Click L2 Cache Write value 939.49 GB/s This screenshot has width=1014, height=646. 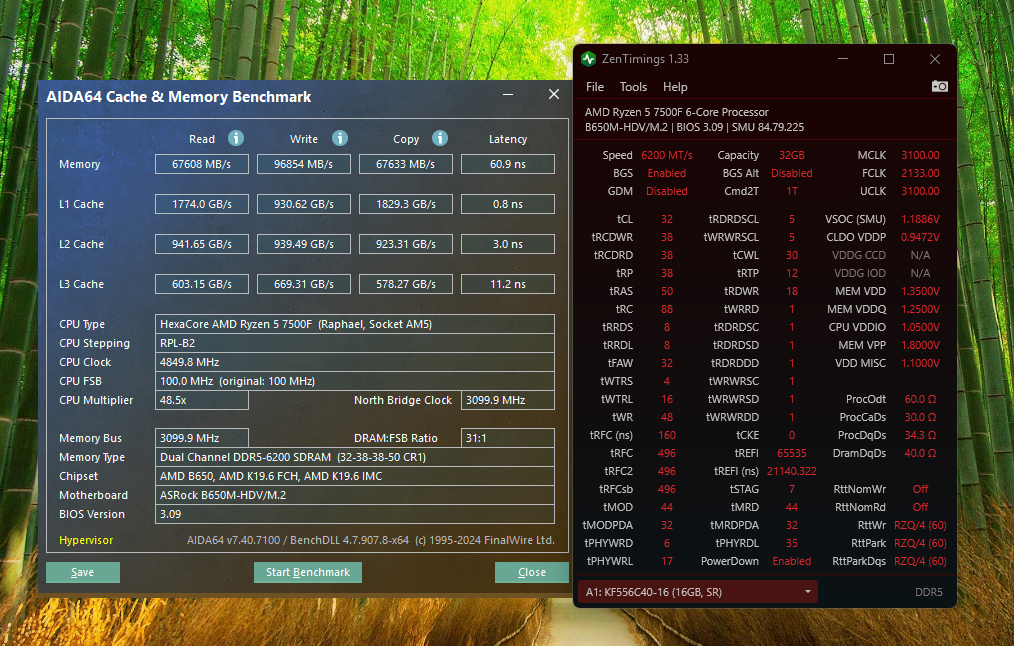pyautogui.click(x=304, y=244)
